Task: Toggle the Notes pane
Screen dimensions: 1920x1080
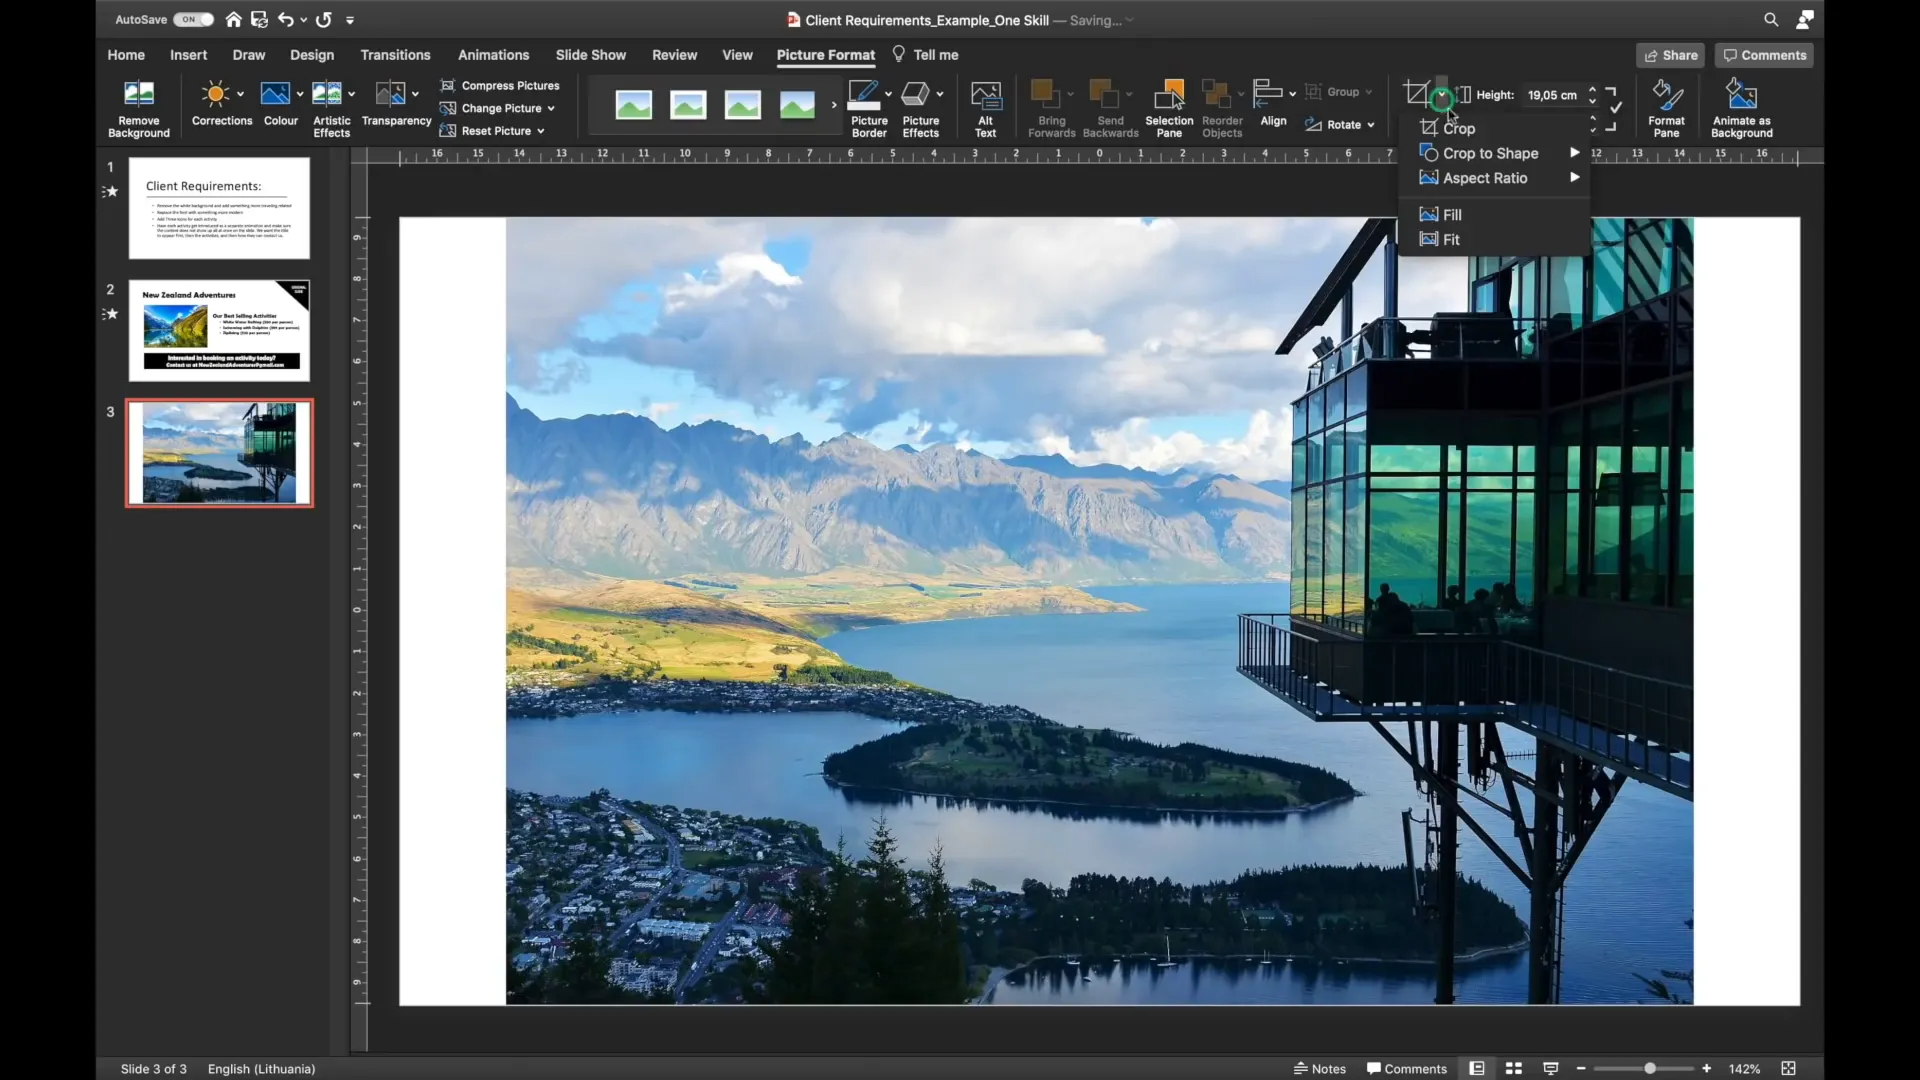Action: (1320, 1068)
